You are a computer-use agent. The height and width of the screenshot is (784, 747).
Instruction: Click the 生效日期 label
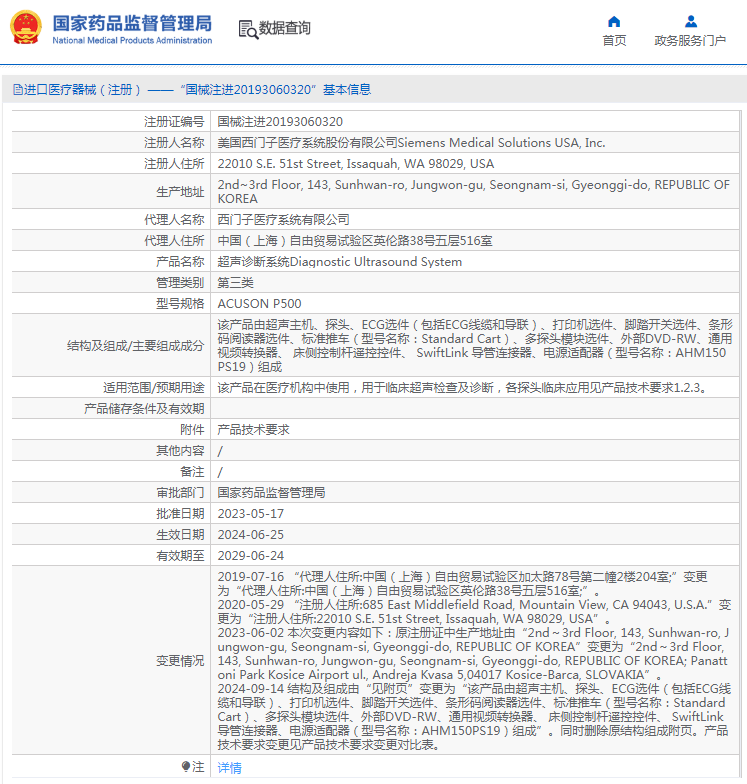coord(180,534)
